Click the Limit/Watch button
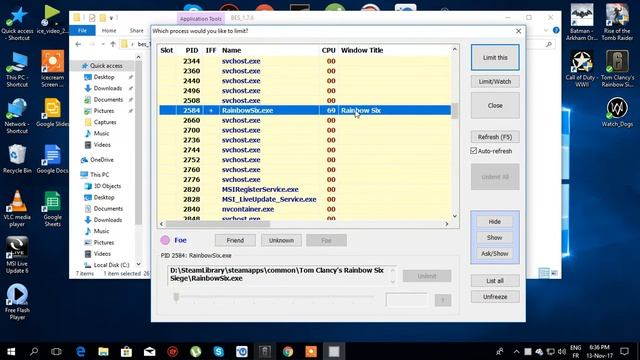The width and height of the screenshot is (640, 360). [x=495, y=82]
